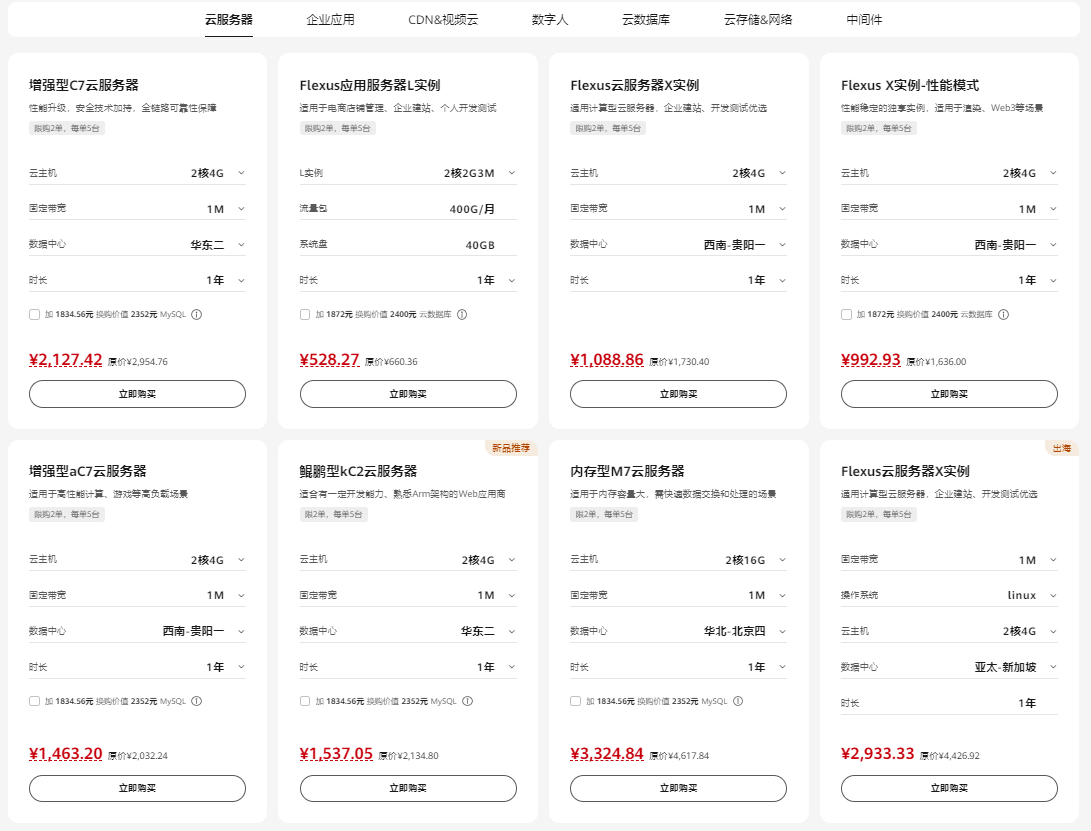Open 固定带宽 dropdown for 增强型C7云服务器
The height and width of the screenshot is (831, 1091).
(137, 209)
